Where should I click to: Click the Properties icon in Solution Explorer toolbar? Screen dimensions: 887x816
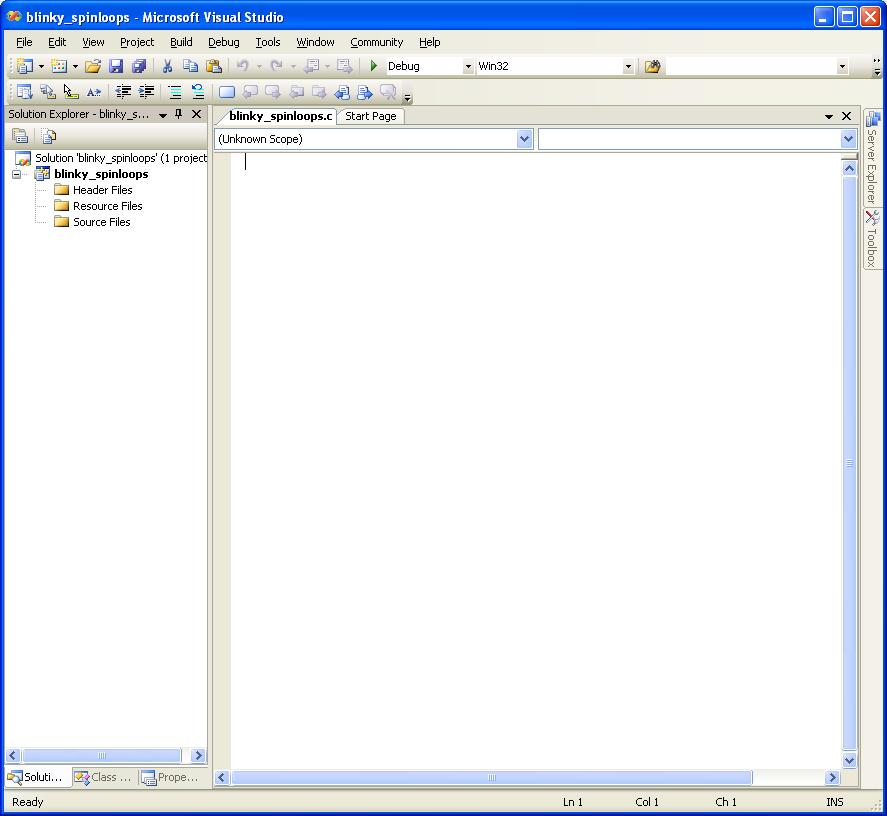[x=21, y=136]
